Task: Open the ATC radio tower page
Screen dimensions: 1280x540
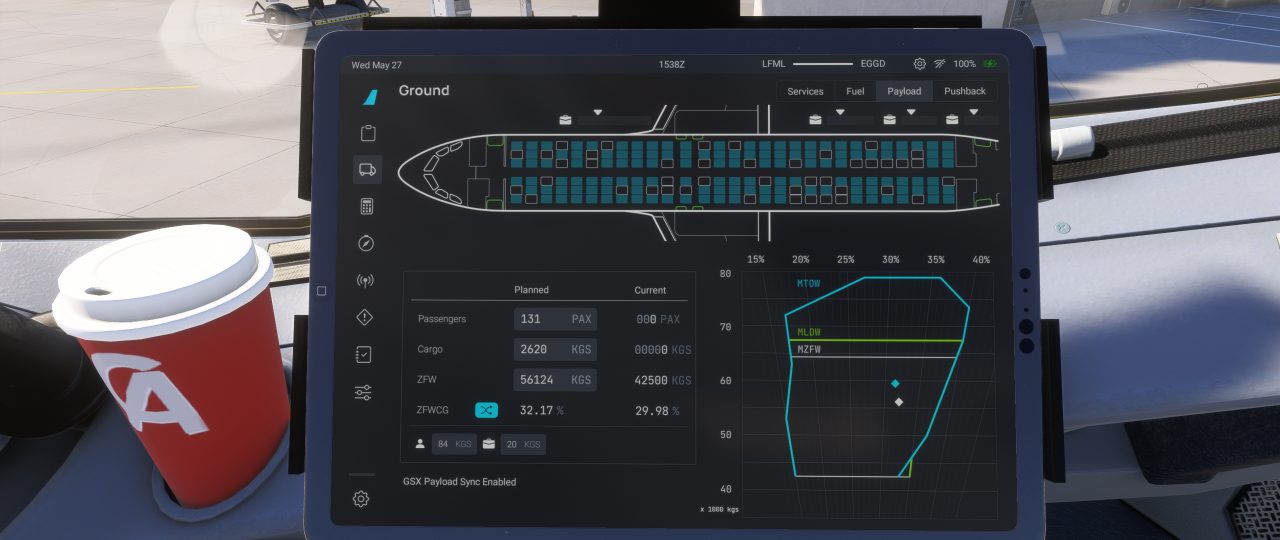Action: coord(366,280)
